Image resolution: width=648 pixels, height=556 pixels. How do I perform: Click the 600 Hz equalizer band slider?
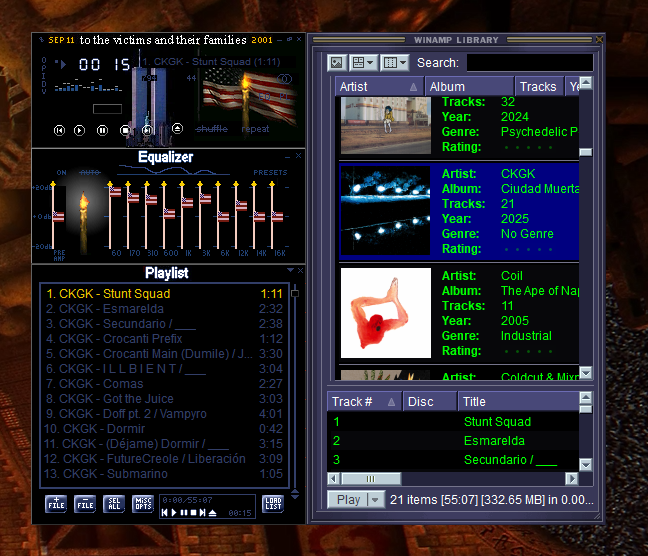point(169,214)
